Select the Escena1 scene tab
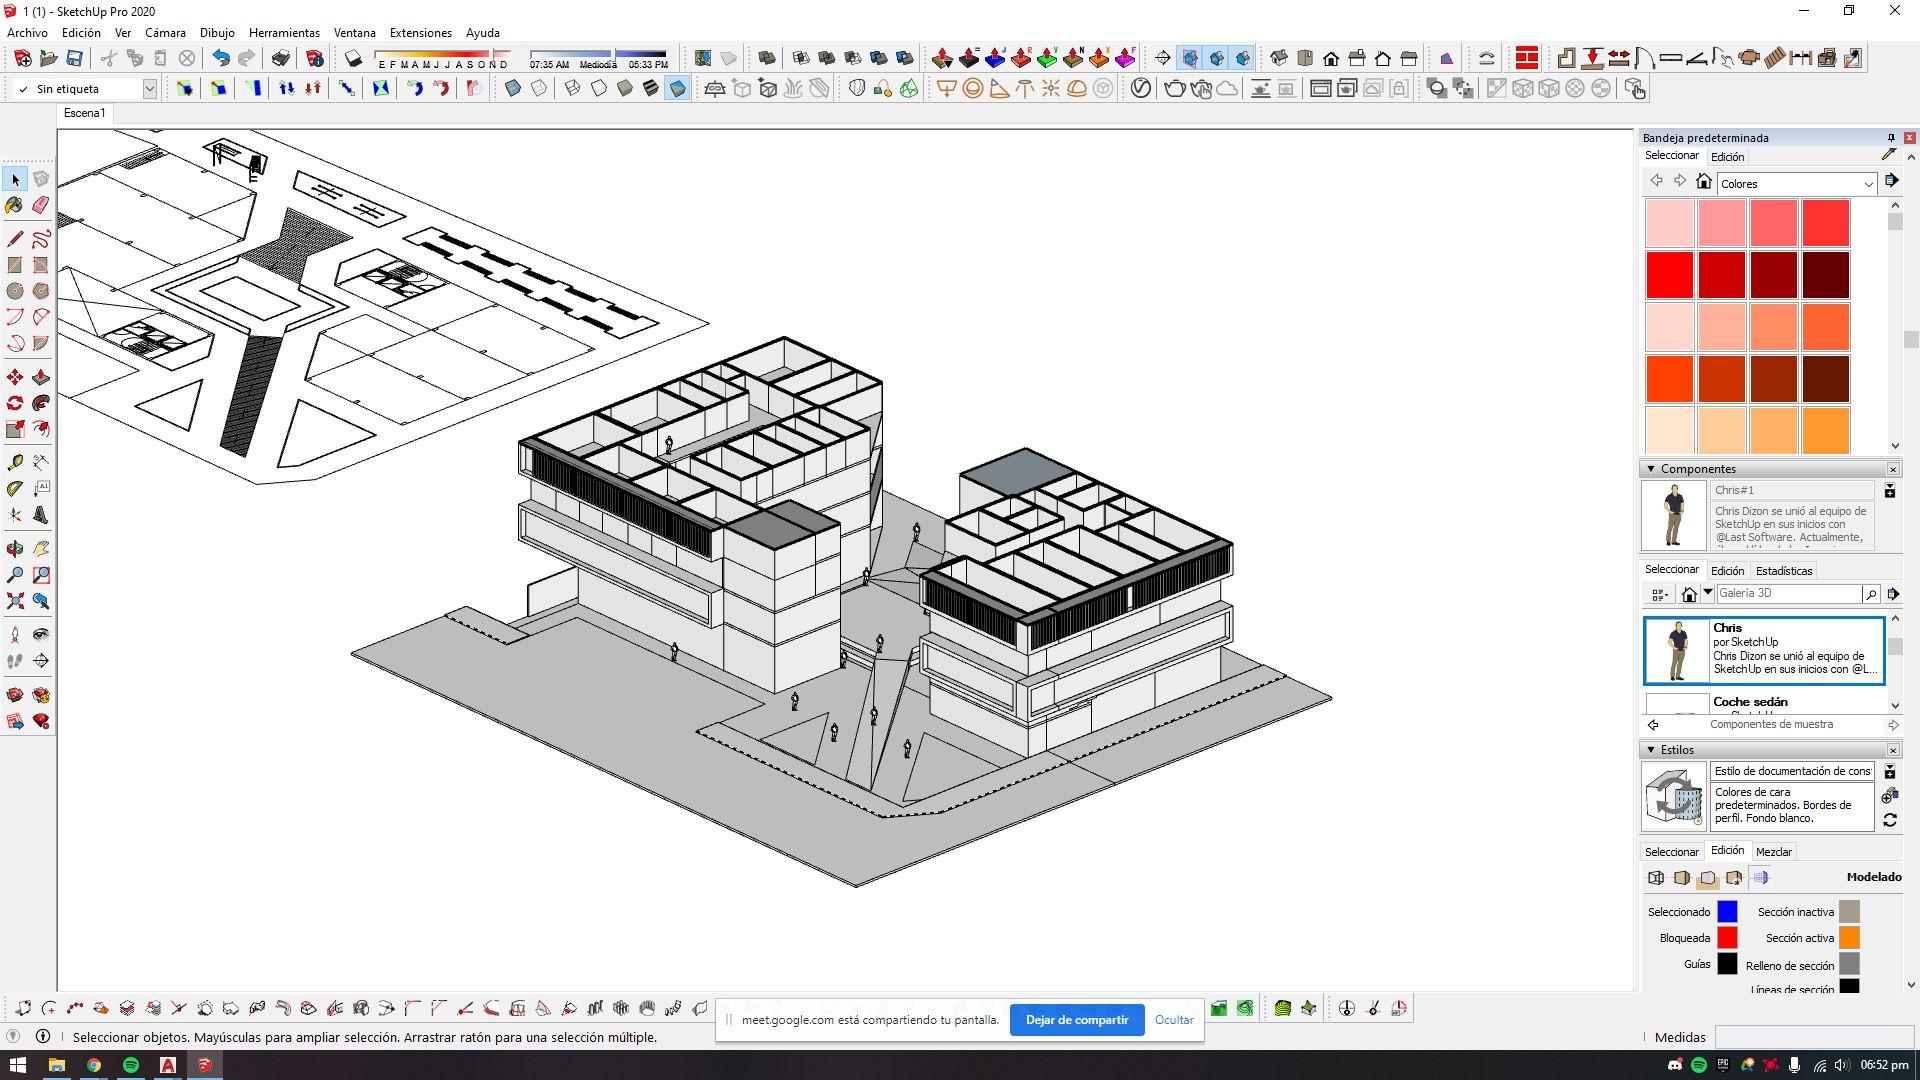This screenshot has height=1080, width=1920. [84, 113]
